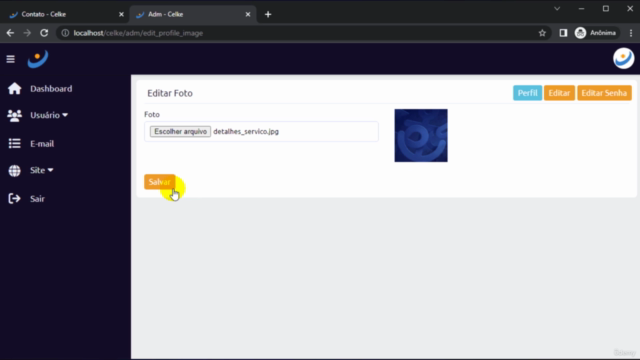Open the Chrome three-dot menu
Image resolution: width=640 pixels, height=360 pixels.
(631, 33)
